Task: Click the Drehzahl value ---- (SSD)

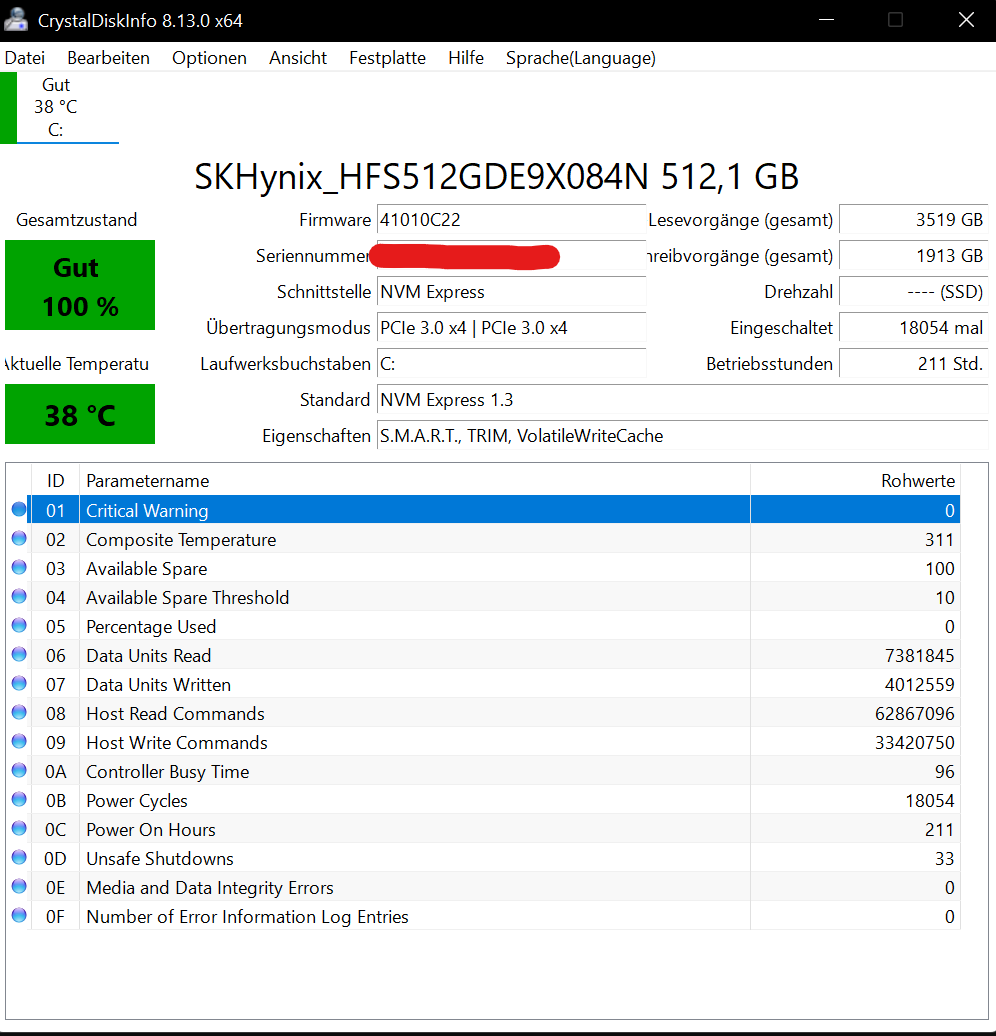Action: click(913, 292)
